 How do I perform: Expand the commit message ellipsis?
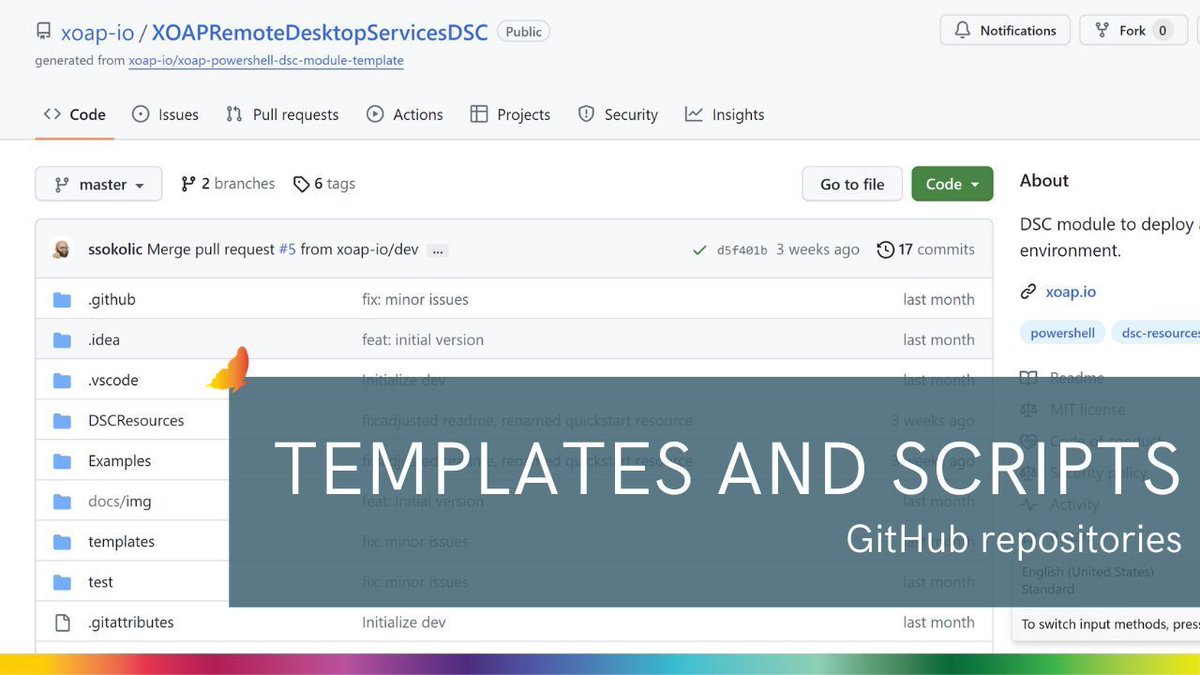pyautogui.click(x=437, y=250)
